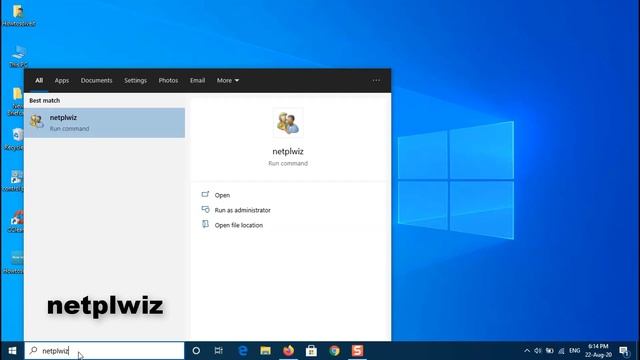Image resolution: width=640 pixels, height=360 pixels.
Task: Switch to the Settings search tab
Action: pyautogui.click(x=136, y=80)
